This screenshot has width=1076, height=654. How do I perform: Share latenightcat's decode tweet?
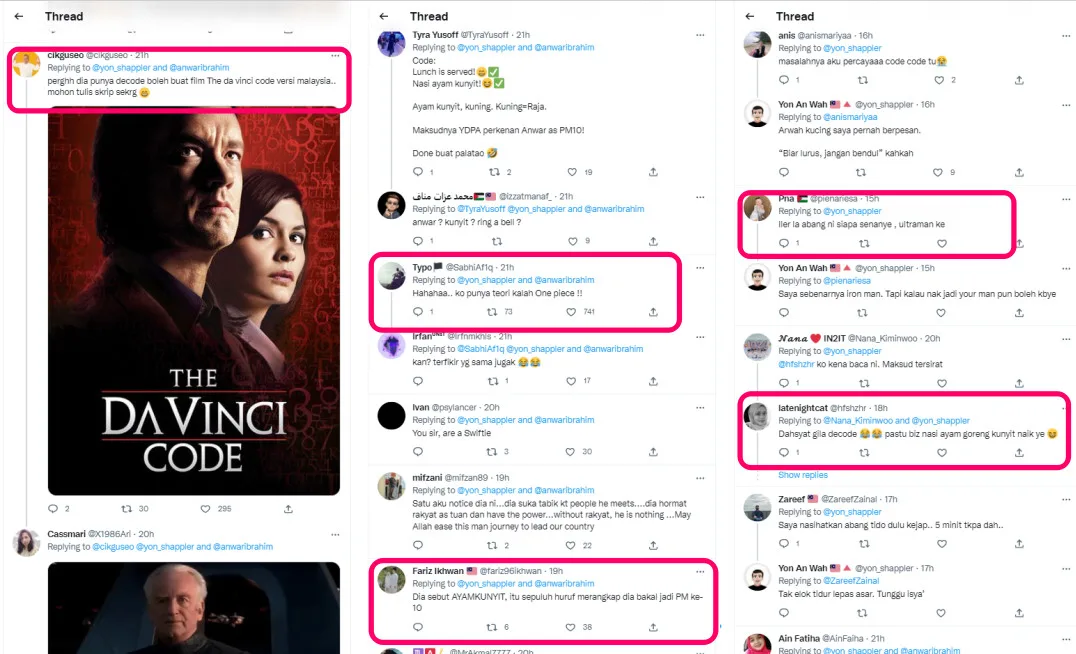tap(1019, 452)
